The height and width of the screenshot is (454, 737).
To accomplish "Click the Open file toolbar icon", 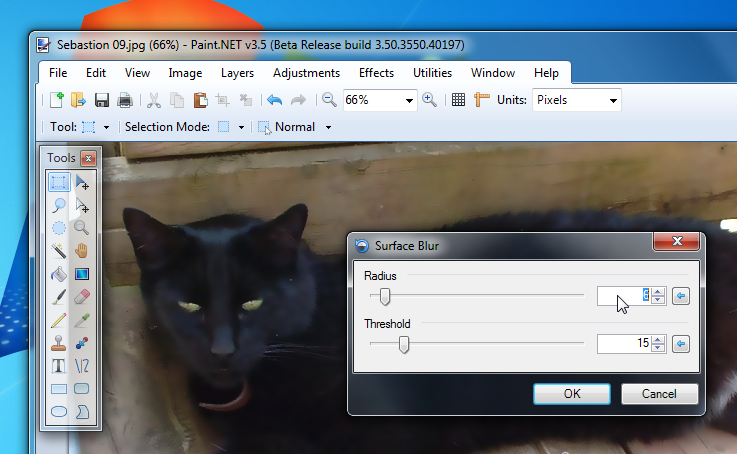I will (x=78, y=100).
